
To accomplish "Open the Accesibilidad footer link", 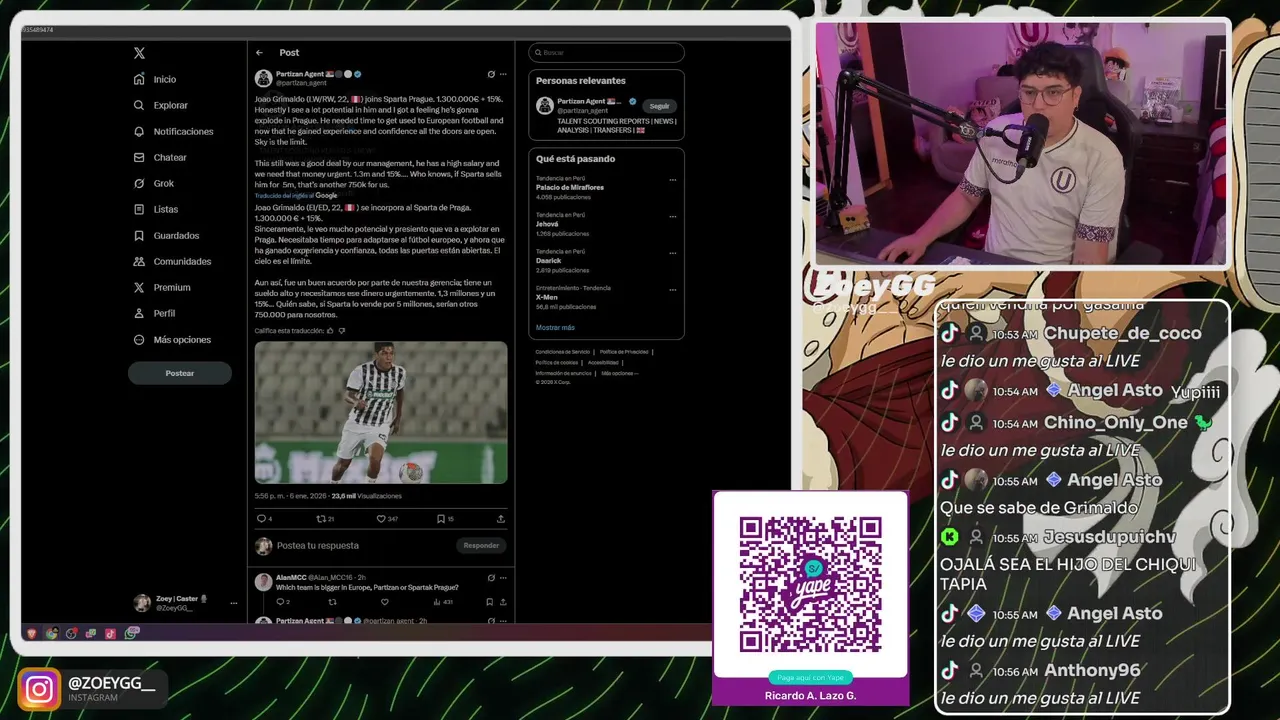I will pyautogui.click(x=603, y=362).
